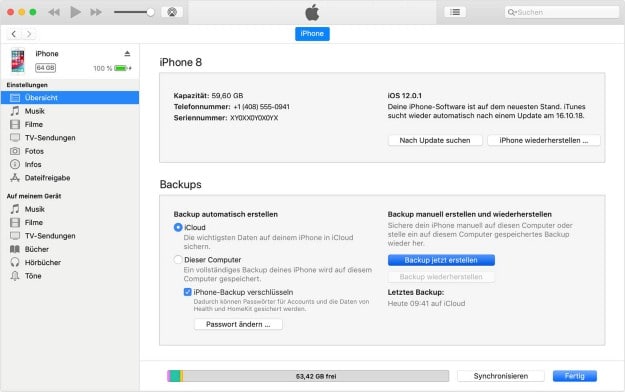The image size is (625, 392).
Task: Open TV-Sendungen under Auf meinem Gerät
Action: 70,236
